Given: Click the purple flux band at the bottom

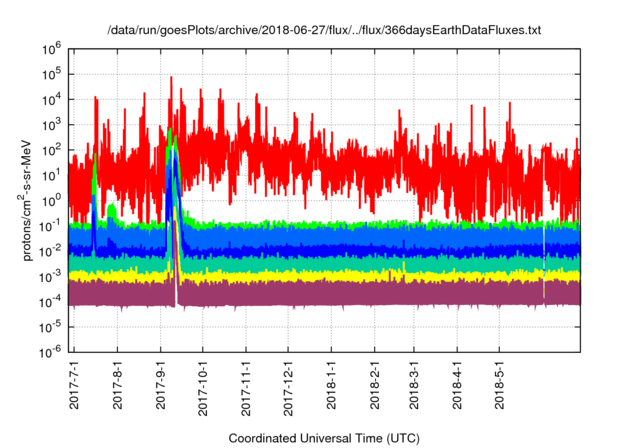Looking at the screenshot, I should pyautogui.click(x=324, y=294).
